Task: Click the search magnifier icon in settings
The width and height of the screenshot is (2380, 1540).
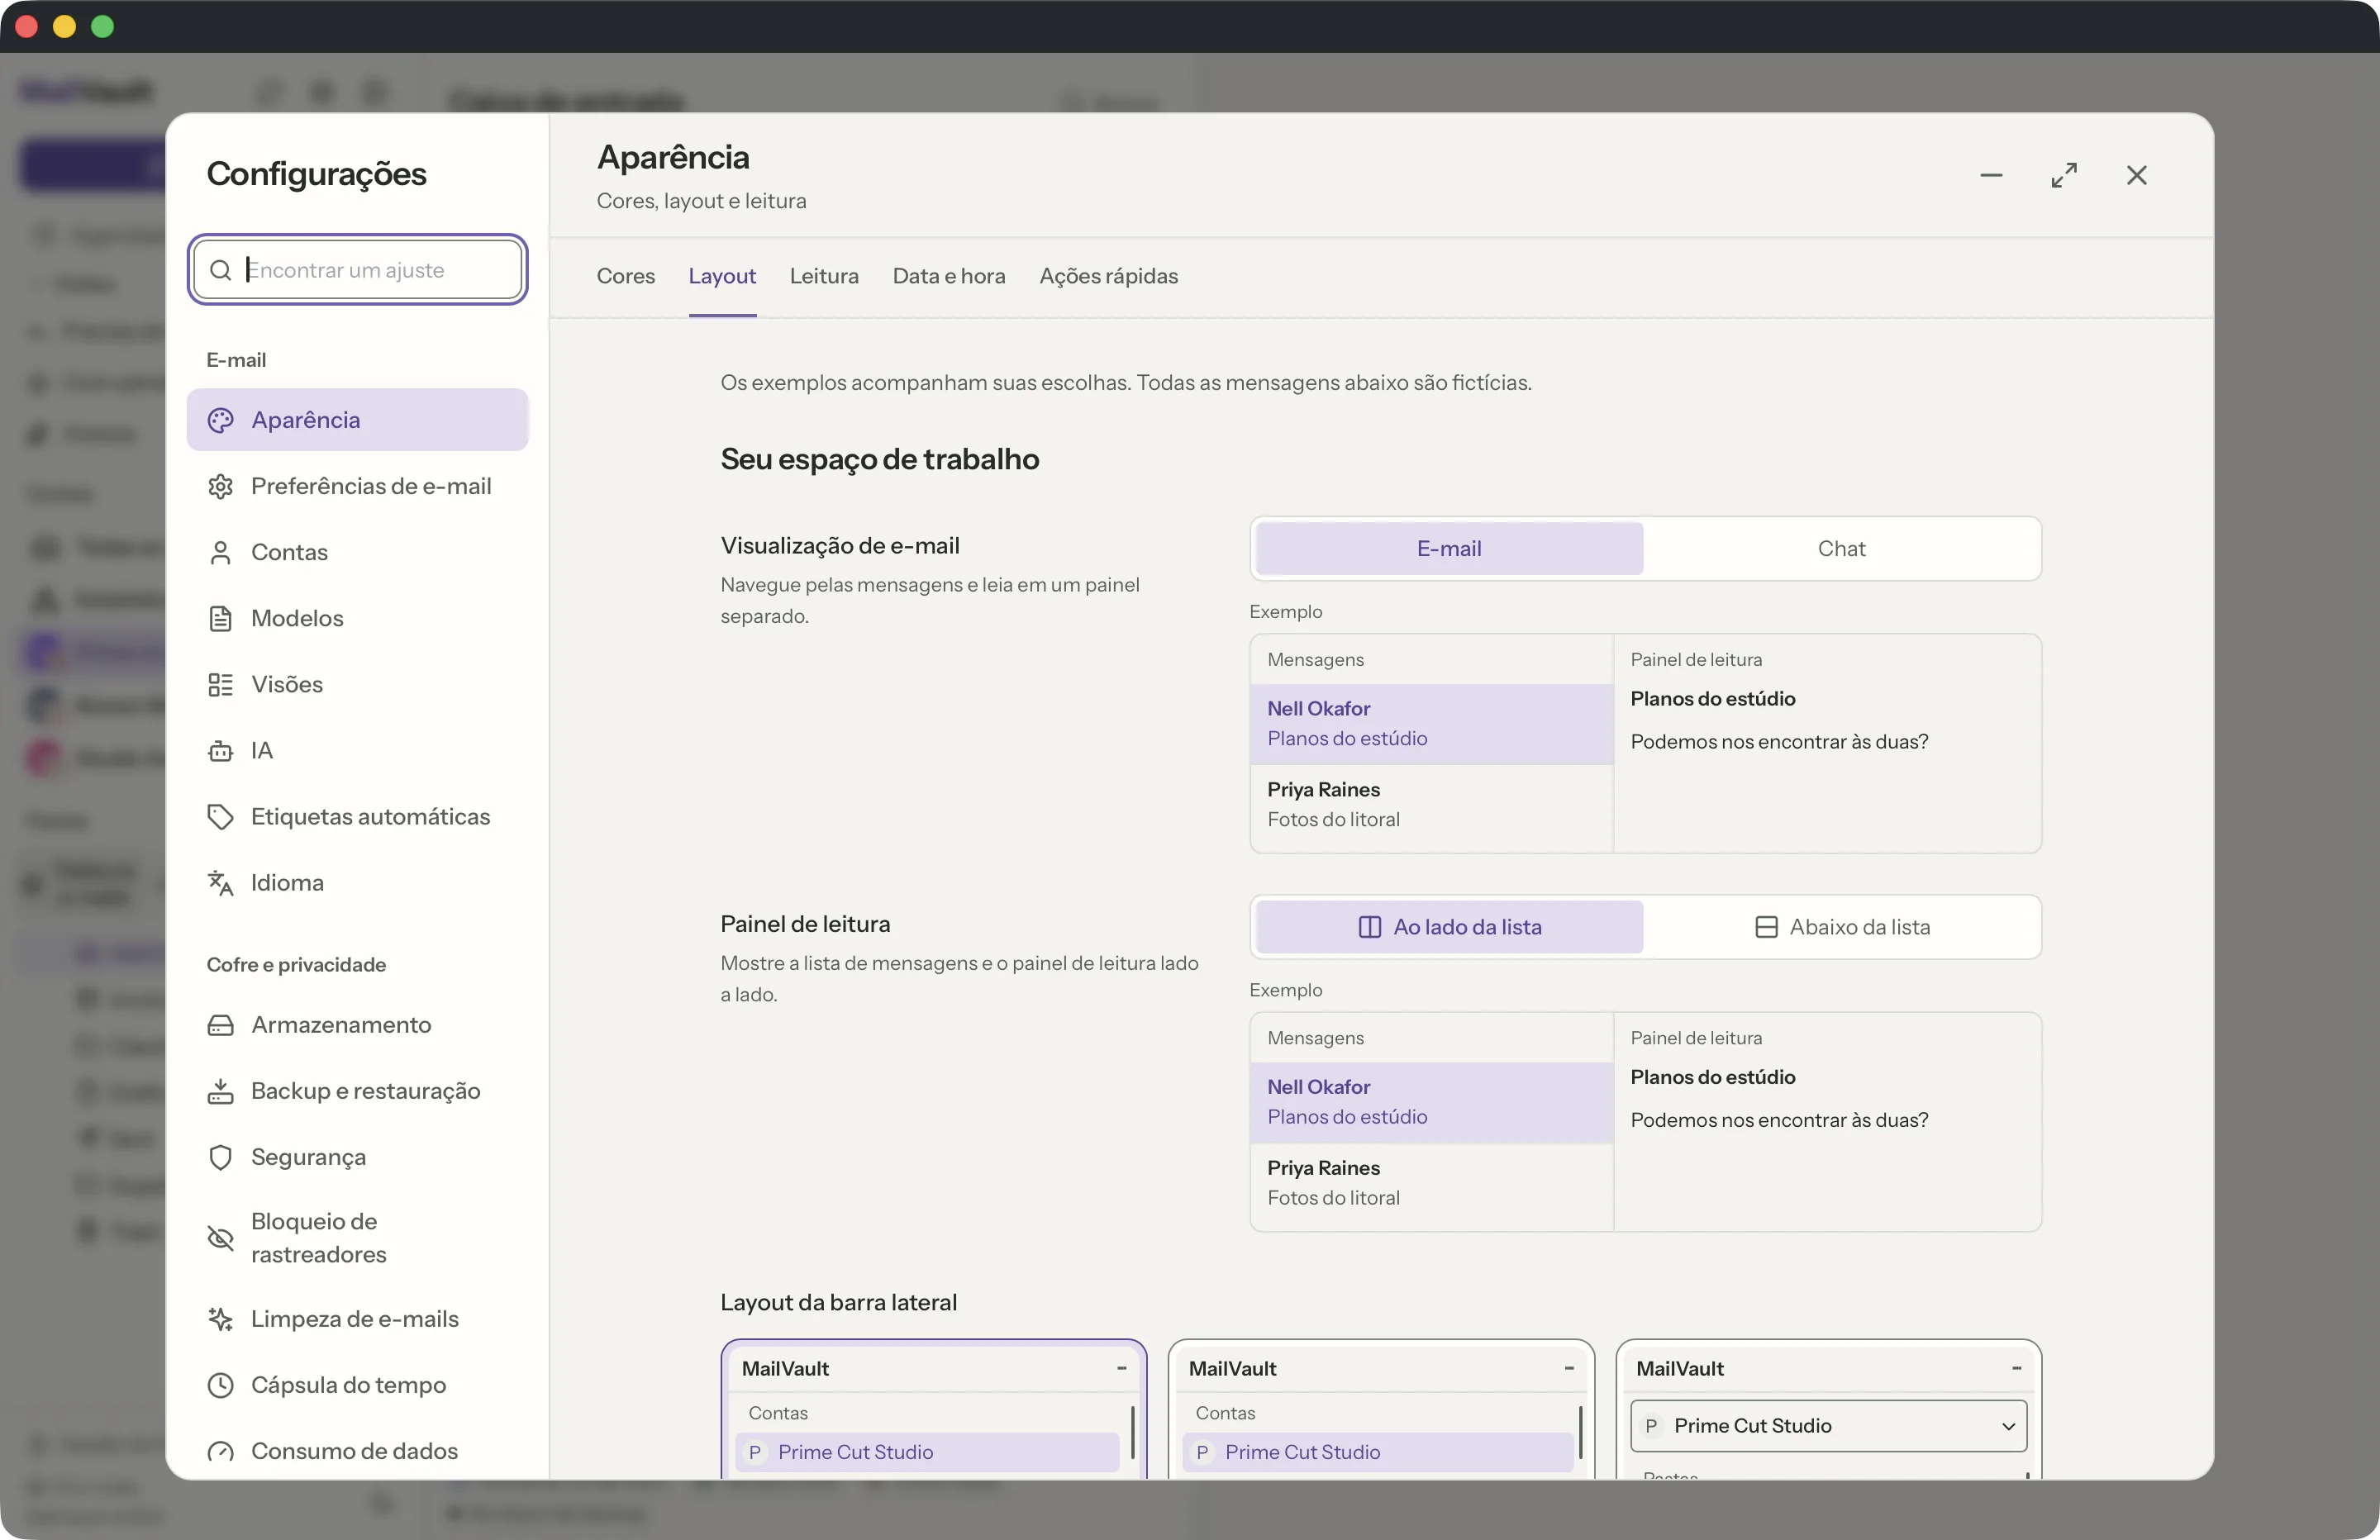Action: click(x=220, y=270)
